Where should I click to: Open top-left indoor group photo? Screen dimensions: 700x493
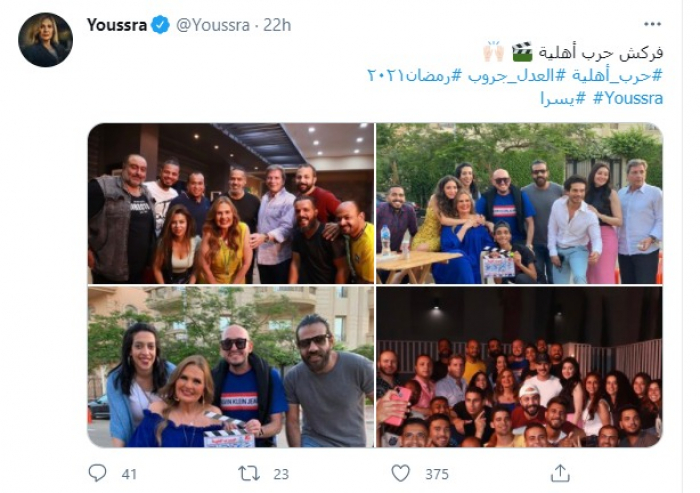(231, 203)
